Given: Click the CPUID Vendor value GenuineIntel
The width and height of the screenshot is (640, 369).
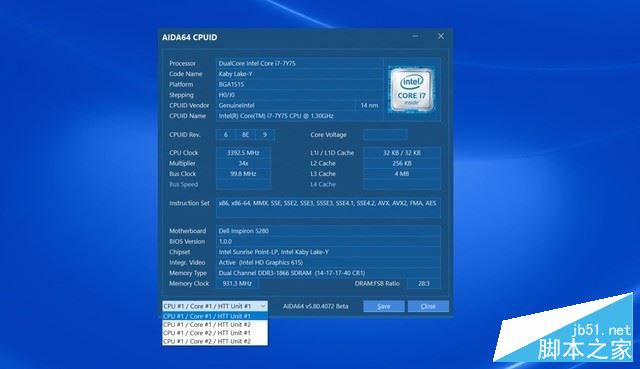Looking at the screenshot, I should (x=285, y=105).
